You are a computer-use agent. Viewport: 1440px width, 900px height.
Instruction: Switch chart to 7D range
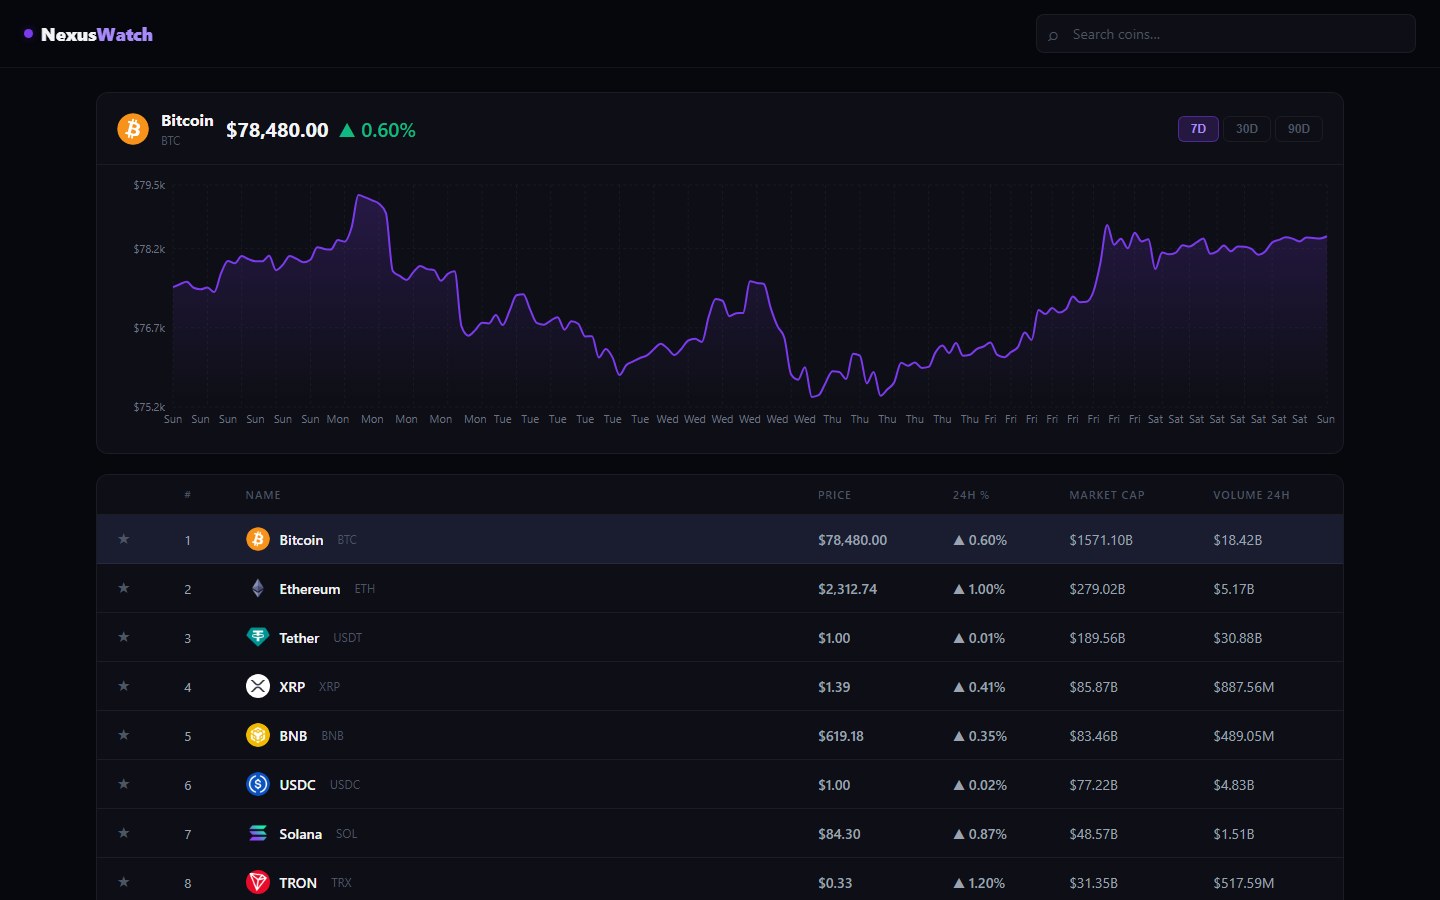[1198, 129]
